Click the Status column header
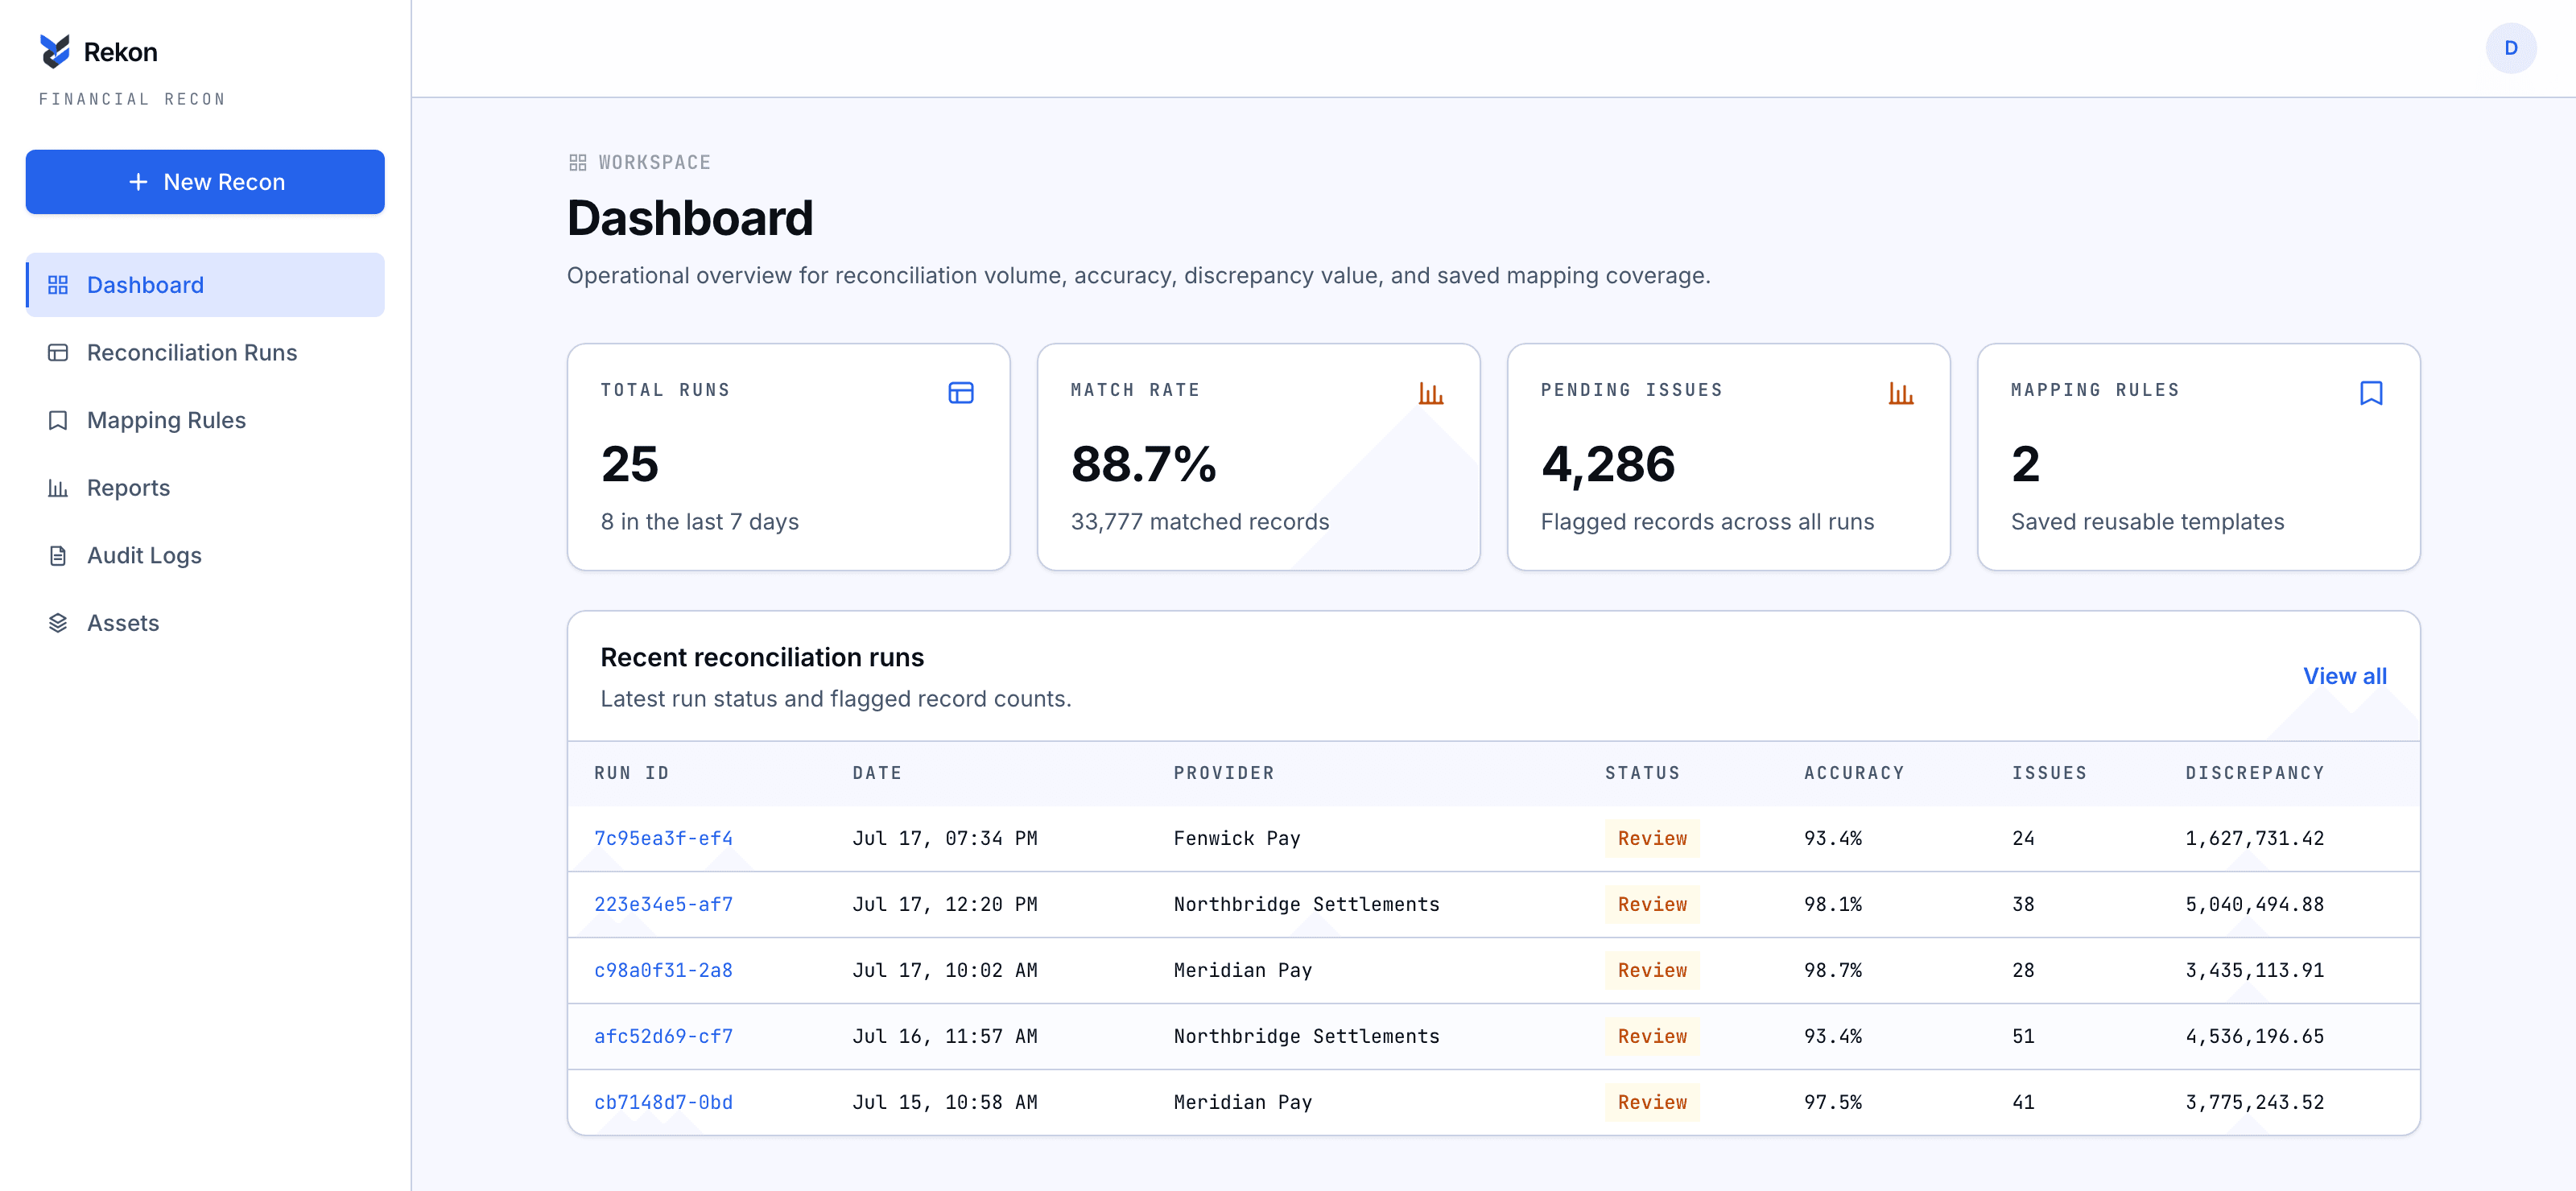This screenshot has width=2576, height=1191. coord(1642,773)
